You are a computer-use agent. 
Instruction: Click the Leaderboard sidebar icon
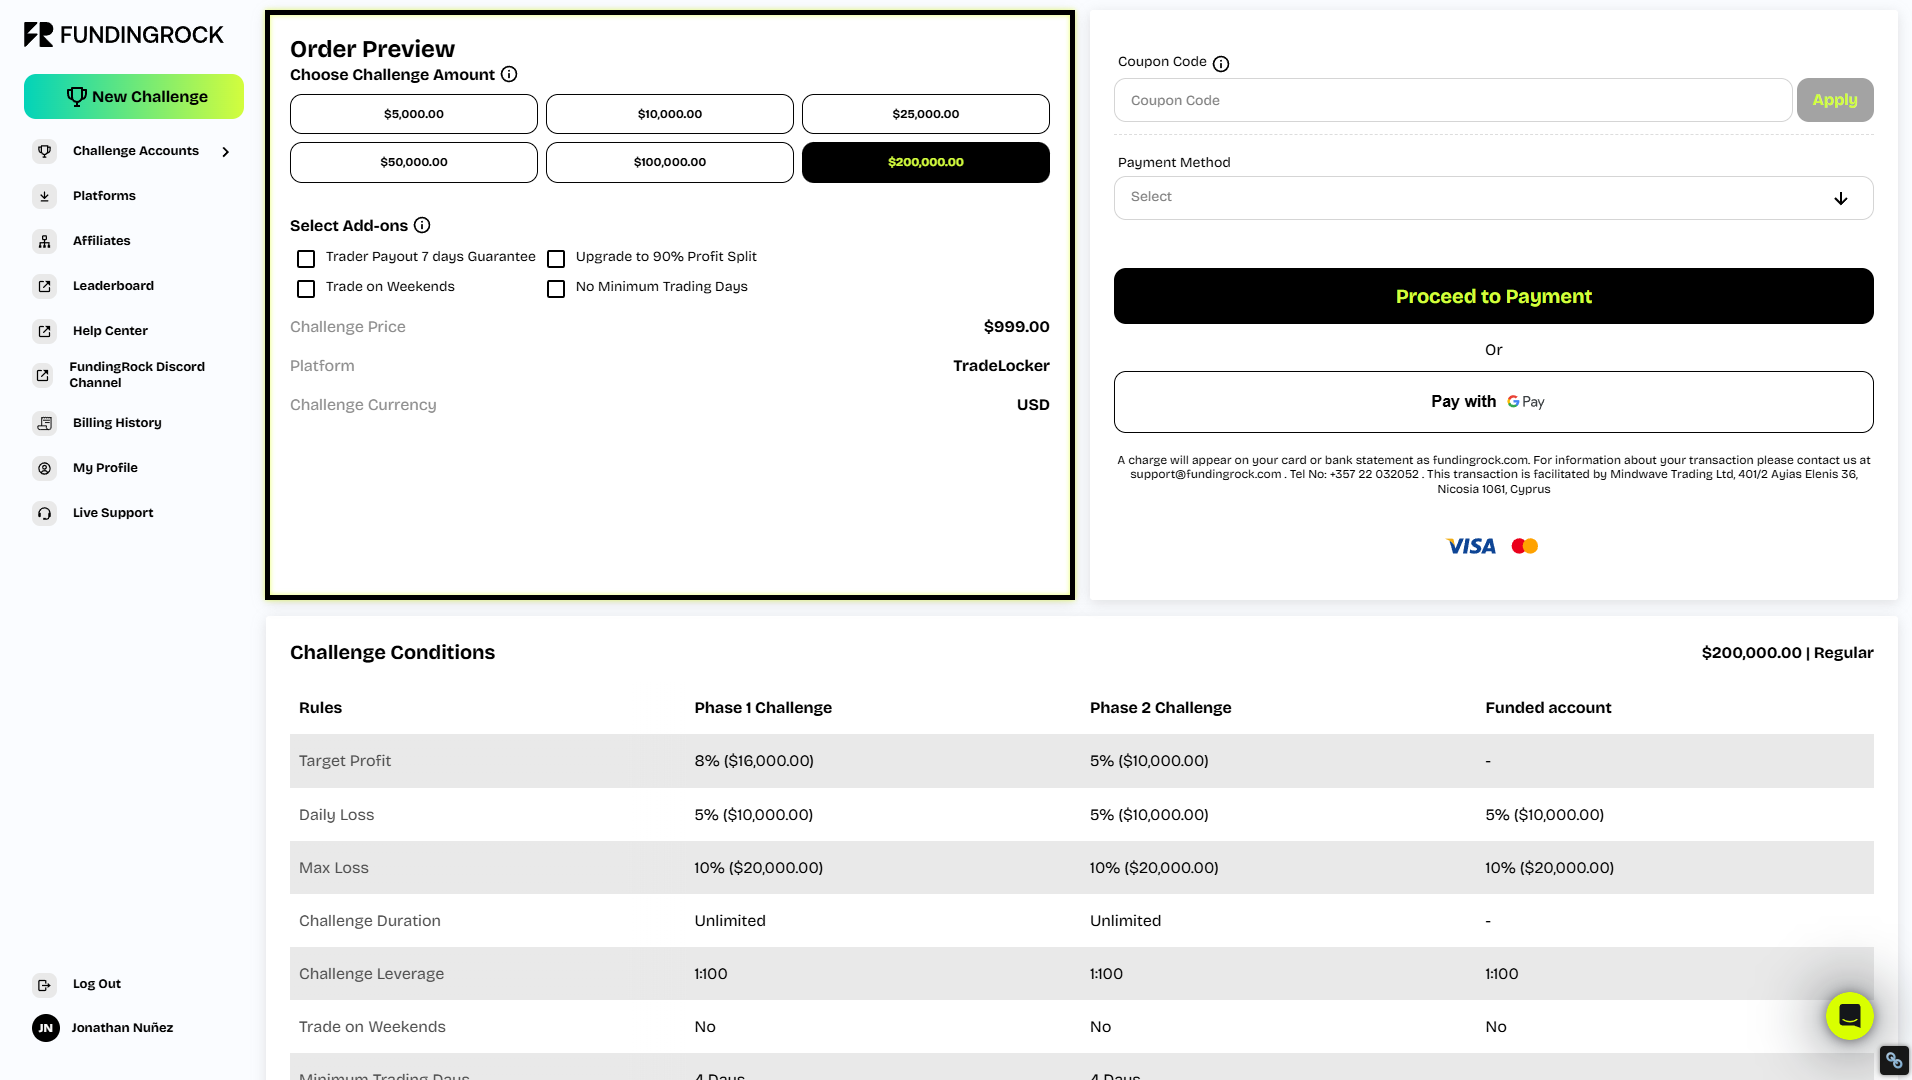[x=44, y=286]
